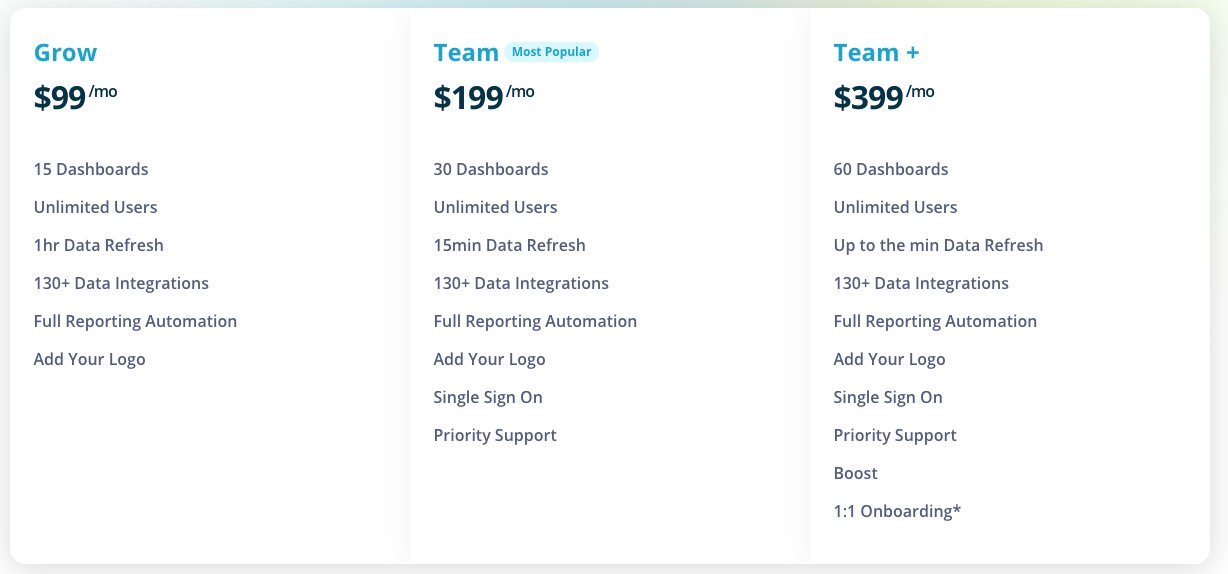The image size is (1228, 574).
Task: Click the 60 Dashboards feature
Action: 891,169
